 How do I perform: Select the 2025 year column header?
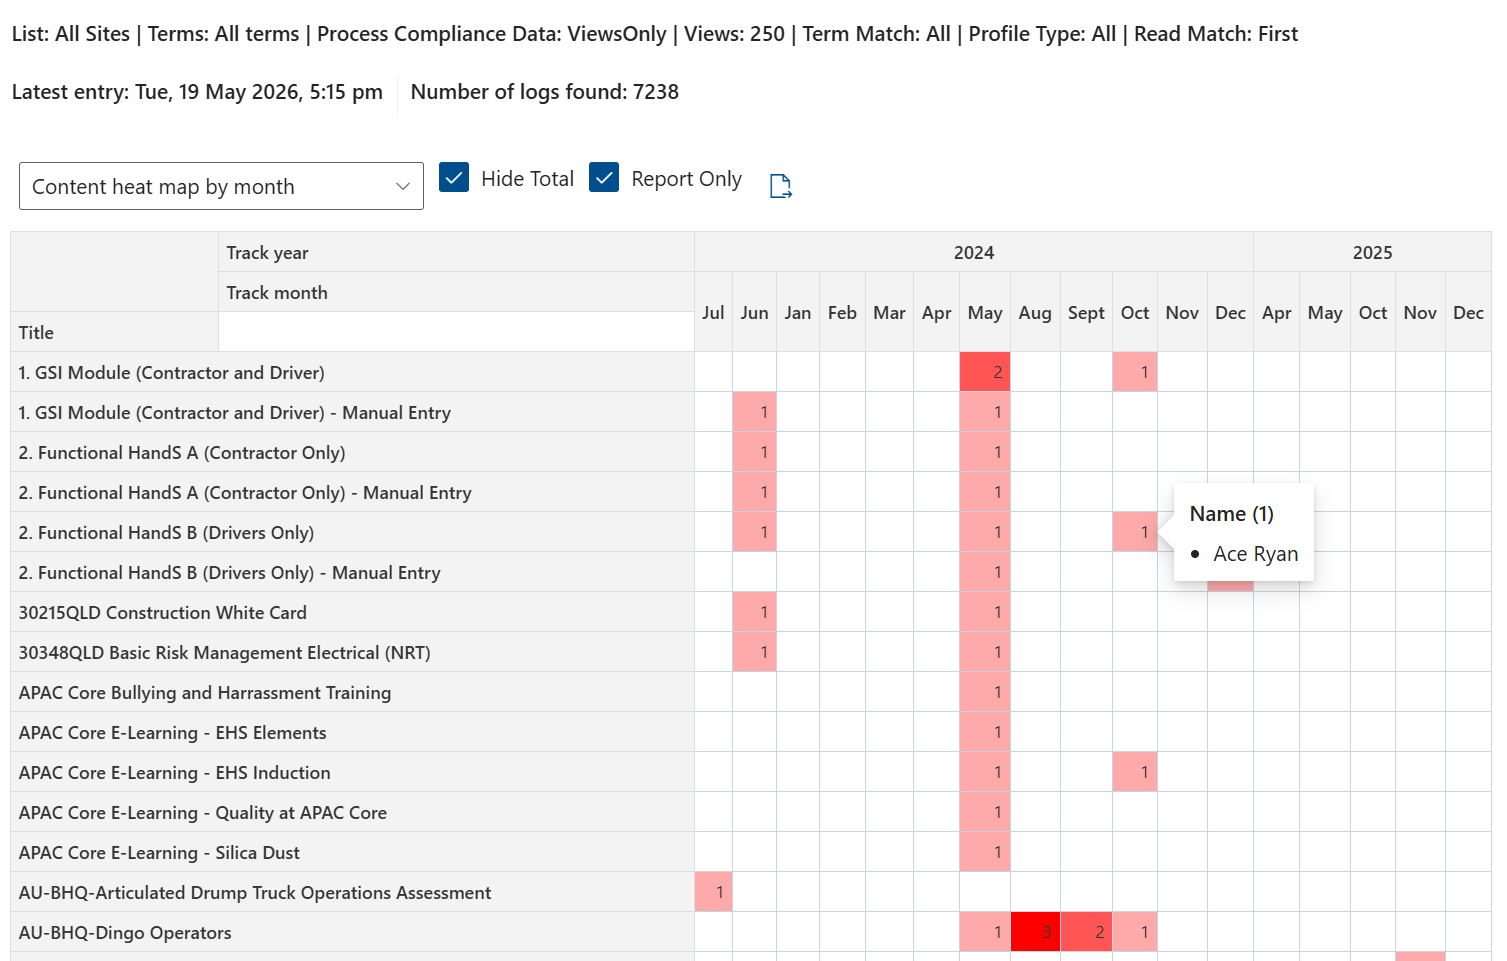tap(1372, 252)
